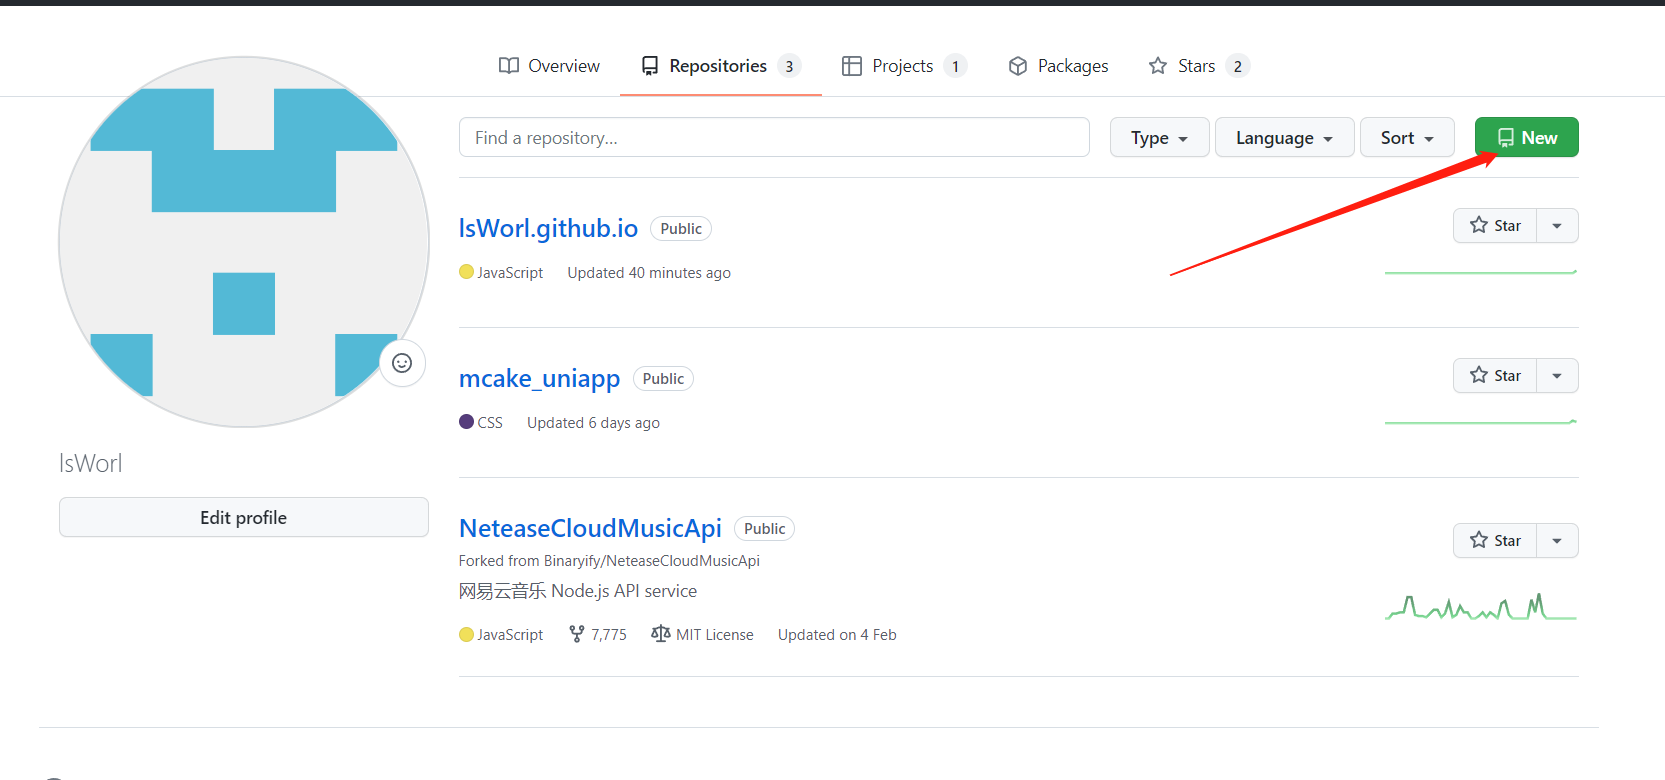Click the yellow JavaScript dot for IsWorl.github.io
This screenshot has height=780, width=1665.
coord(466,272)
